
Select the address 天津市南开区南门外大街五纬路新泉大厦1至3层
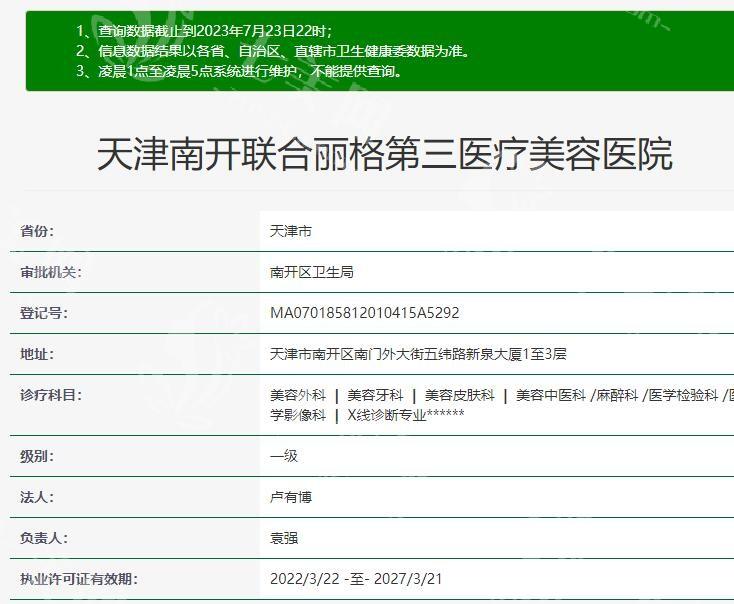click(418, 354)
